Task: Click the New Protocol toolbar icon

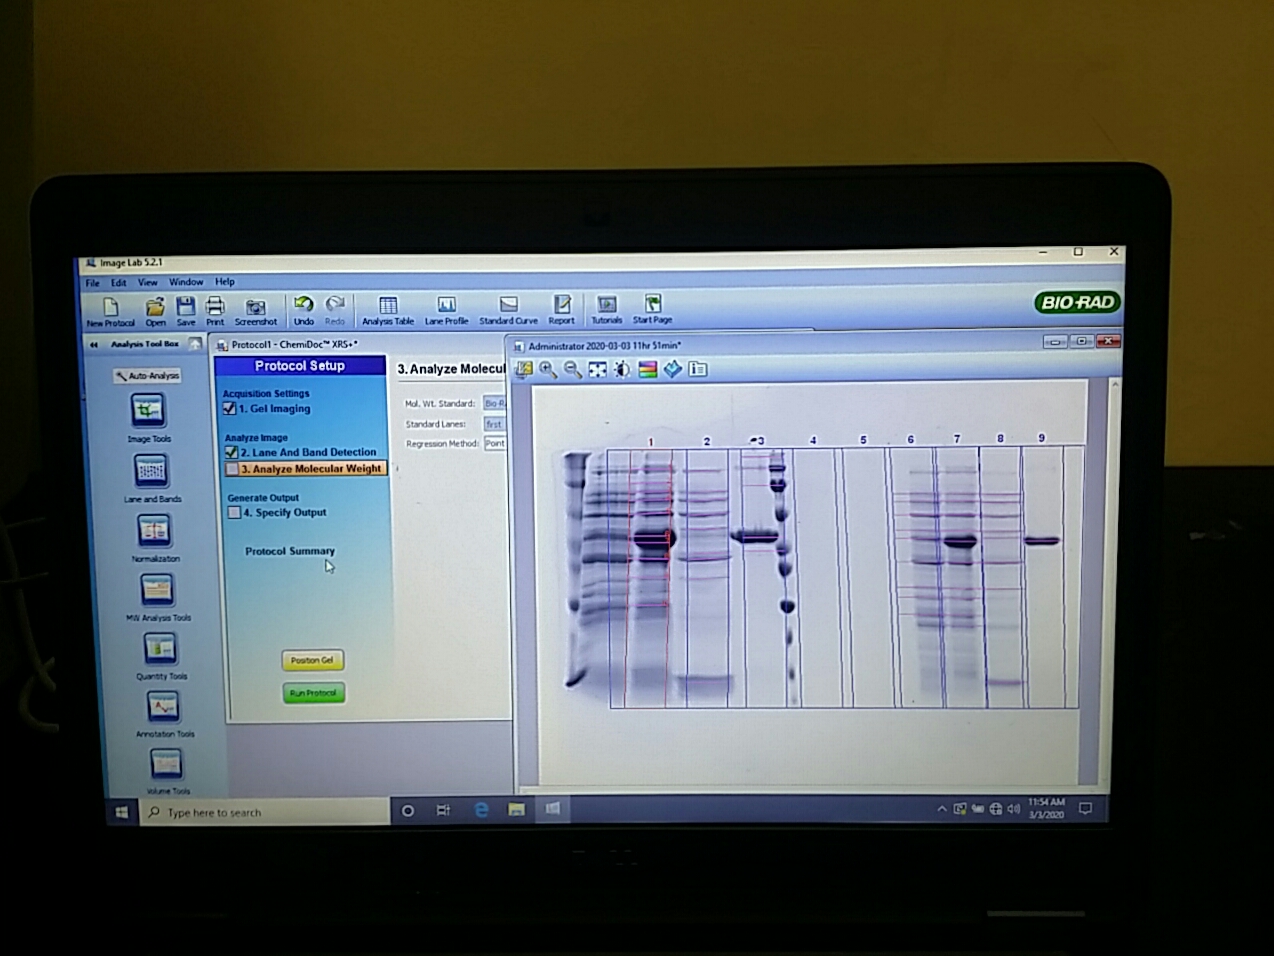Action: 110,306
